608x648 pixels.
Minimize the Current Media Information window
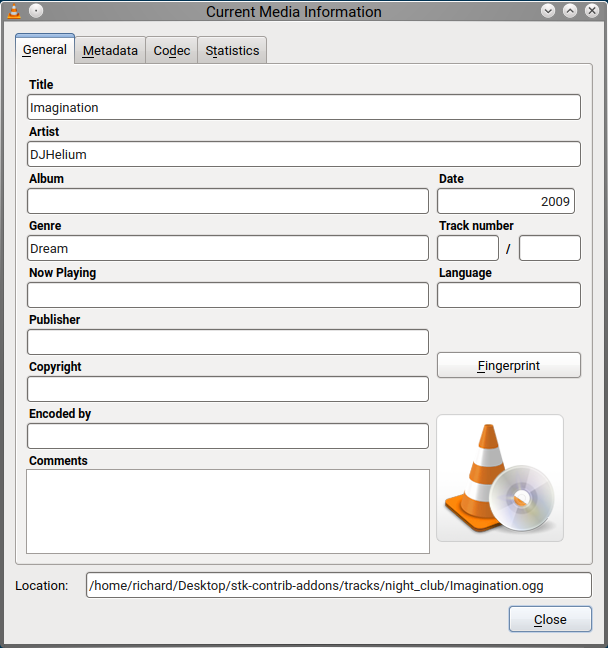548,12
